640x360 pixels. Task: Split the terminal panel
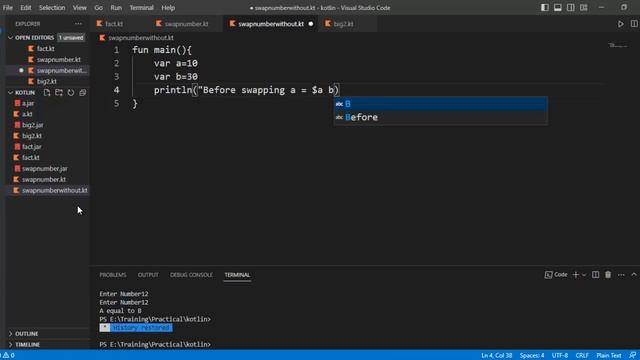point(596,275)
